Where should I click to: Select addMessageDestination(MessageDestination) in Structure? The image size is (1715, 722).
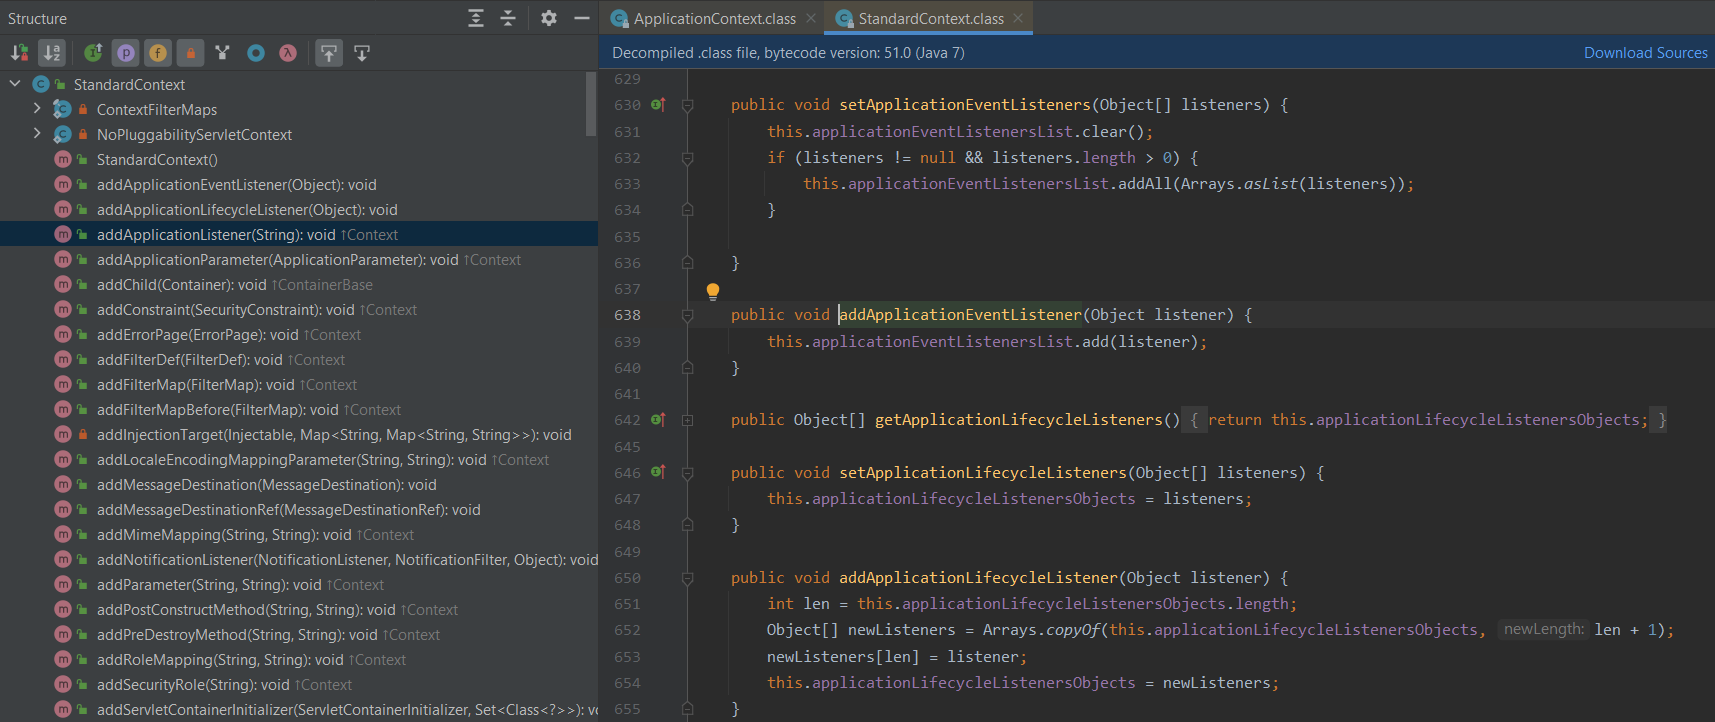click(299, 484)
